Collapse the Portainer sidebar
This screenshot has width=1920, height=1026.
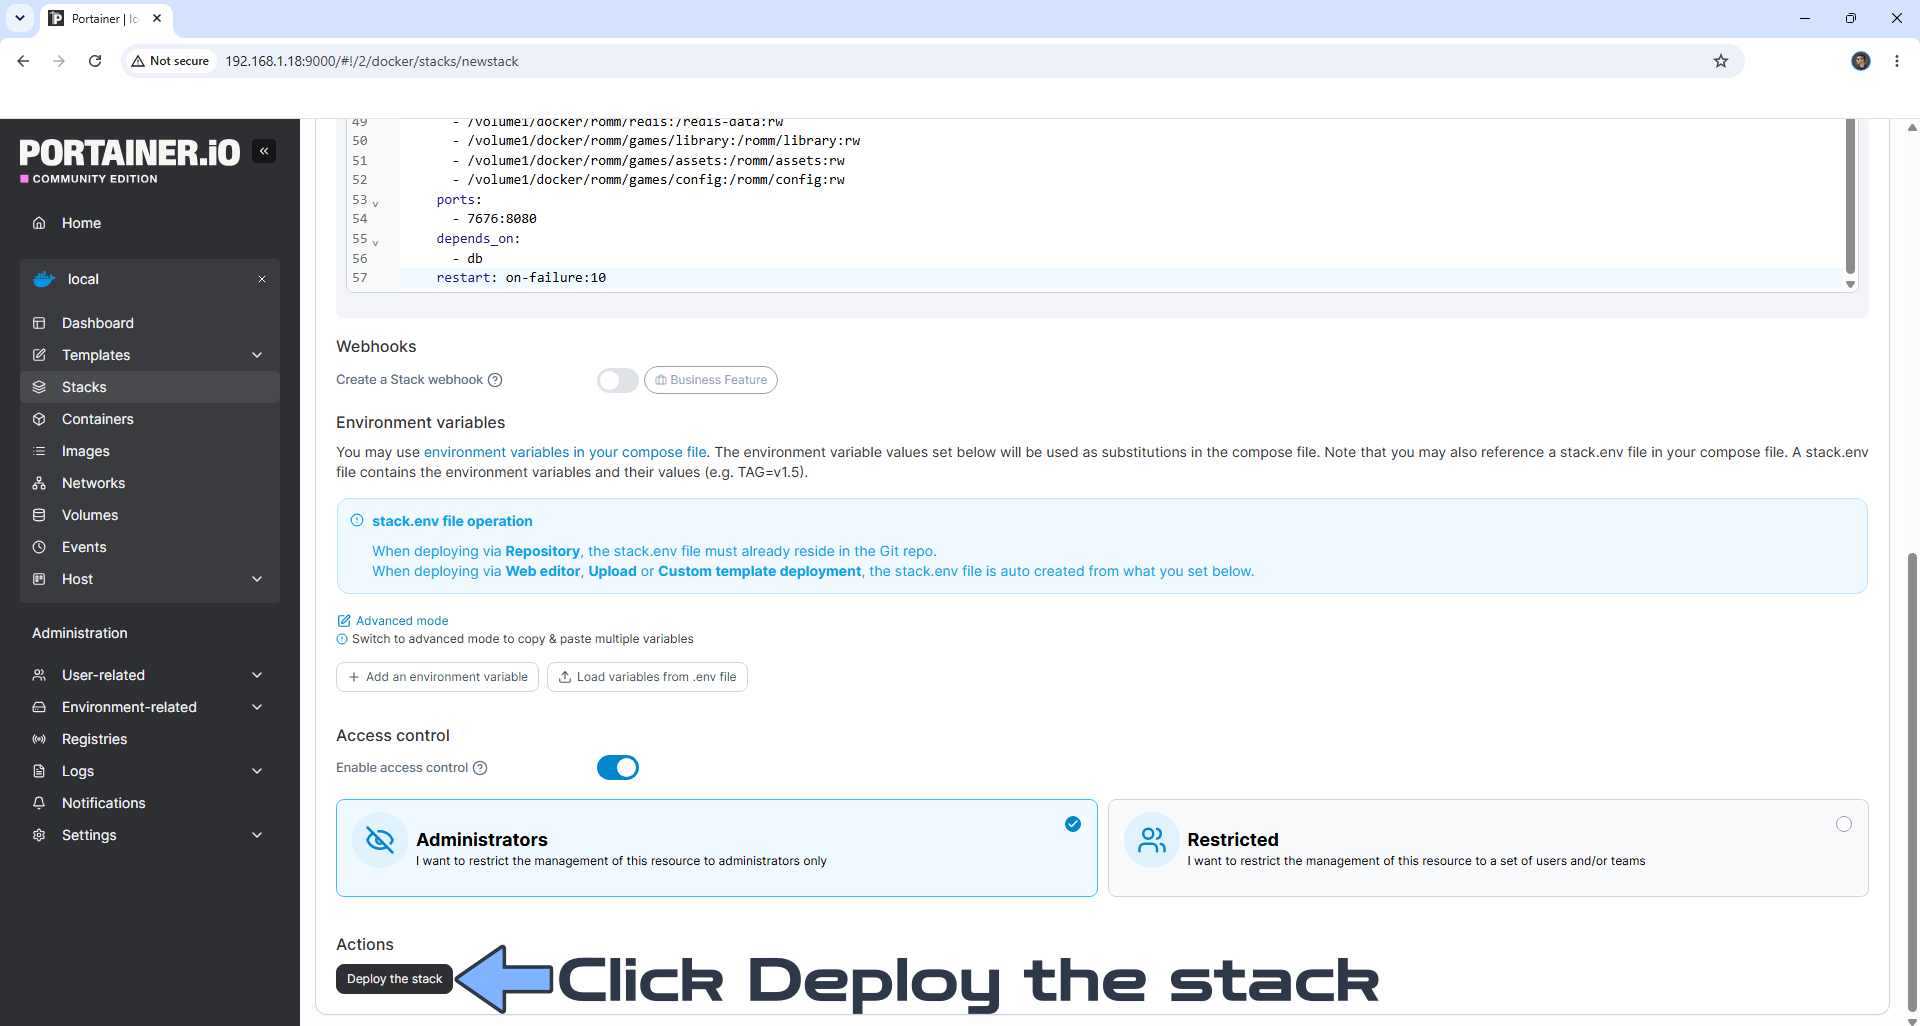pyautogui.click(x=264, y=151)
